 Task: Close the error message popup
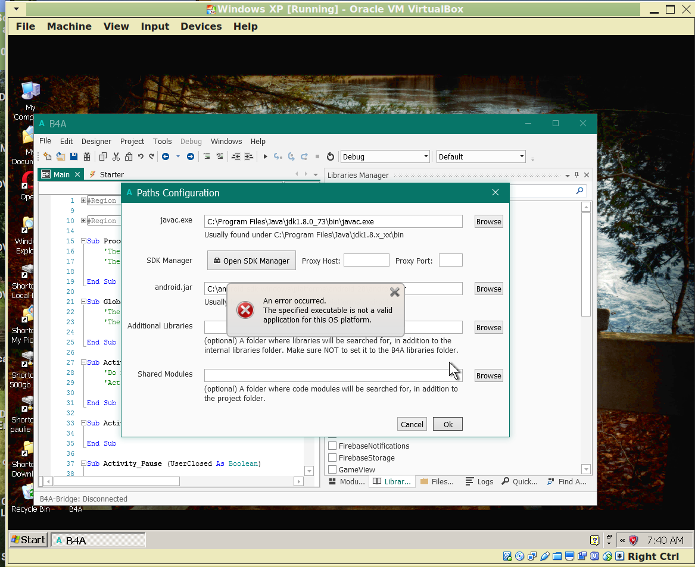click(x=394, y=292)
